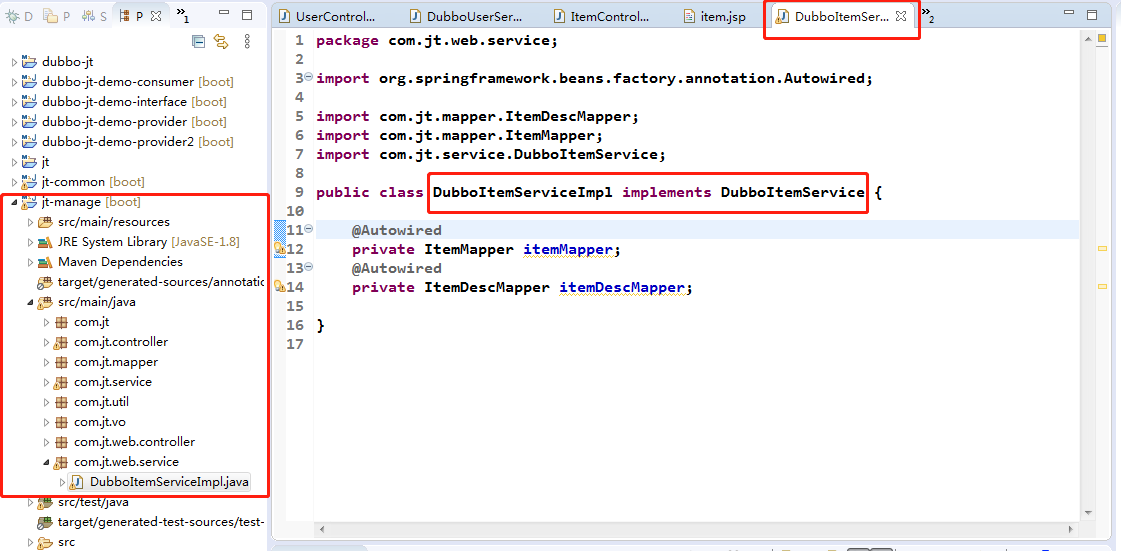
Task: Expand the dubbo-jt-demo-consumer project
Action: pos(14,82)
